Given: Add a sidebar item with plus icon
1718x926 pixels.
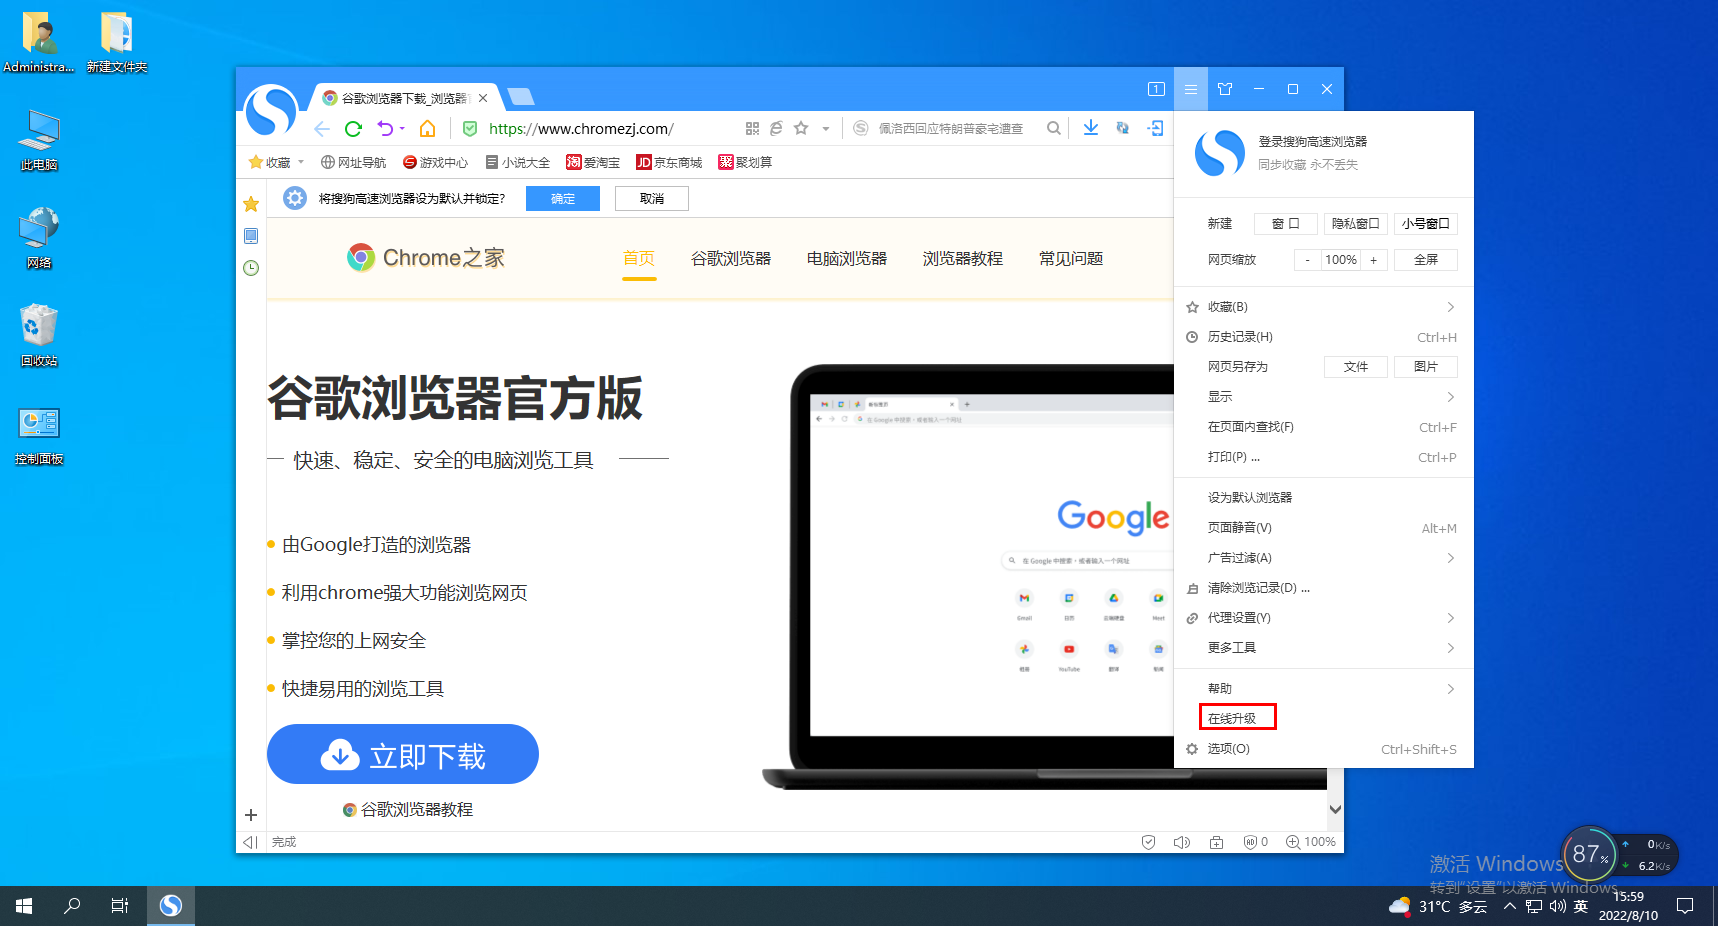Looking at the screenshot, I should pos(251,815).
